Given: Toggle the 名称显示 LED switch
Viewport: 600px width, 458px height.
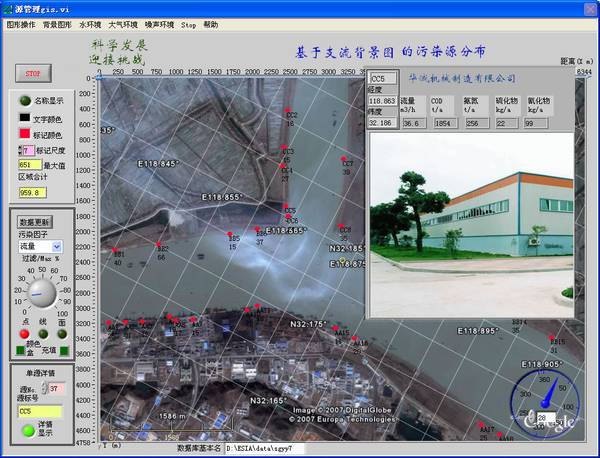Looking at the screenshot, I should pos(25,101).
